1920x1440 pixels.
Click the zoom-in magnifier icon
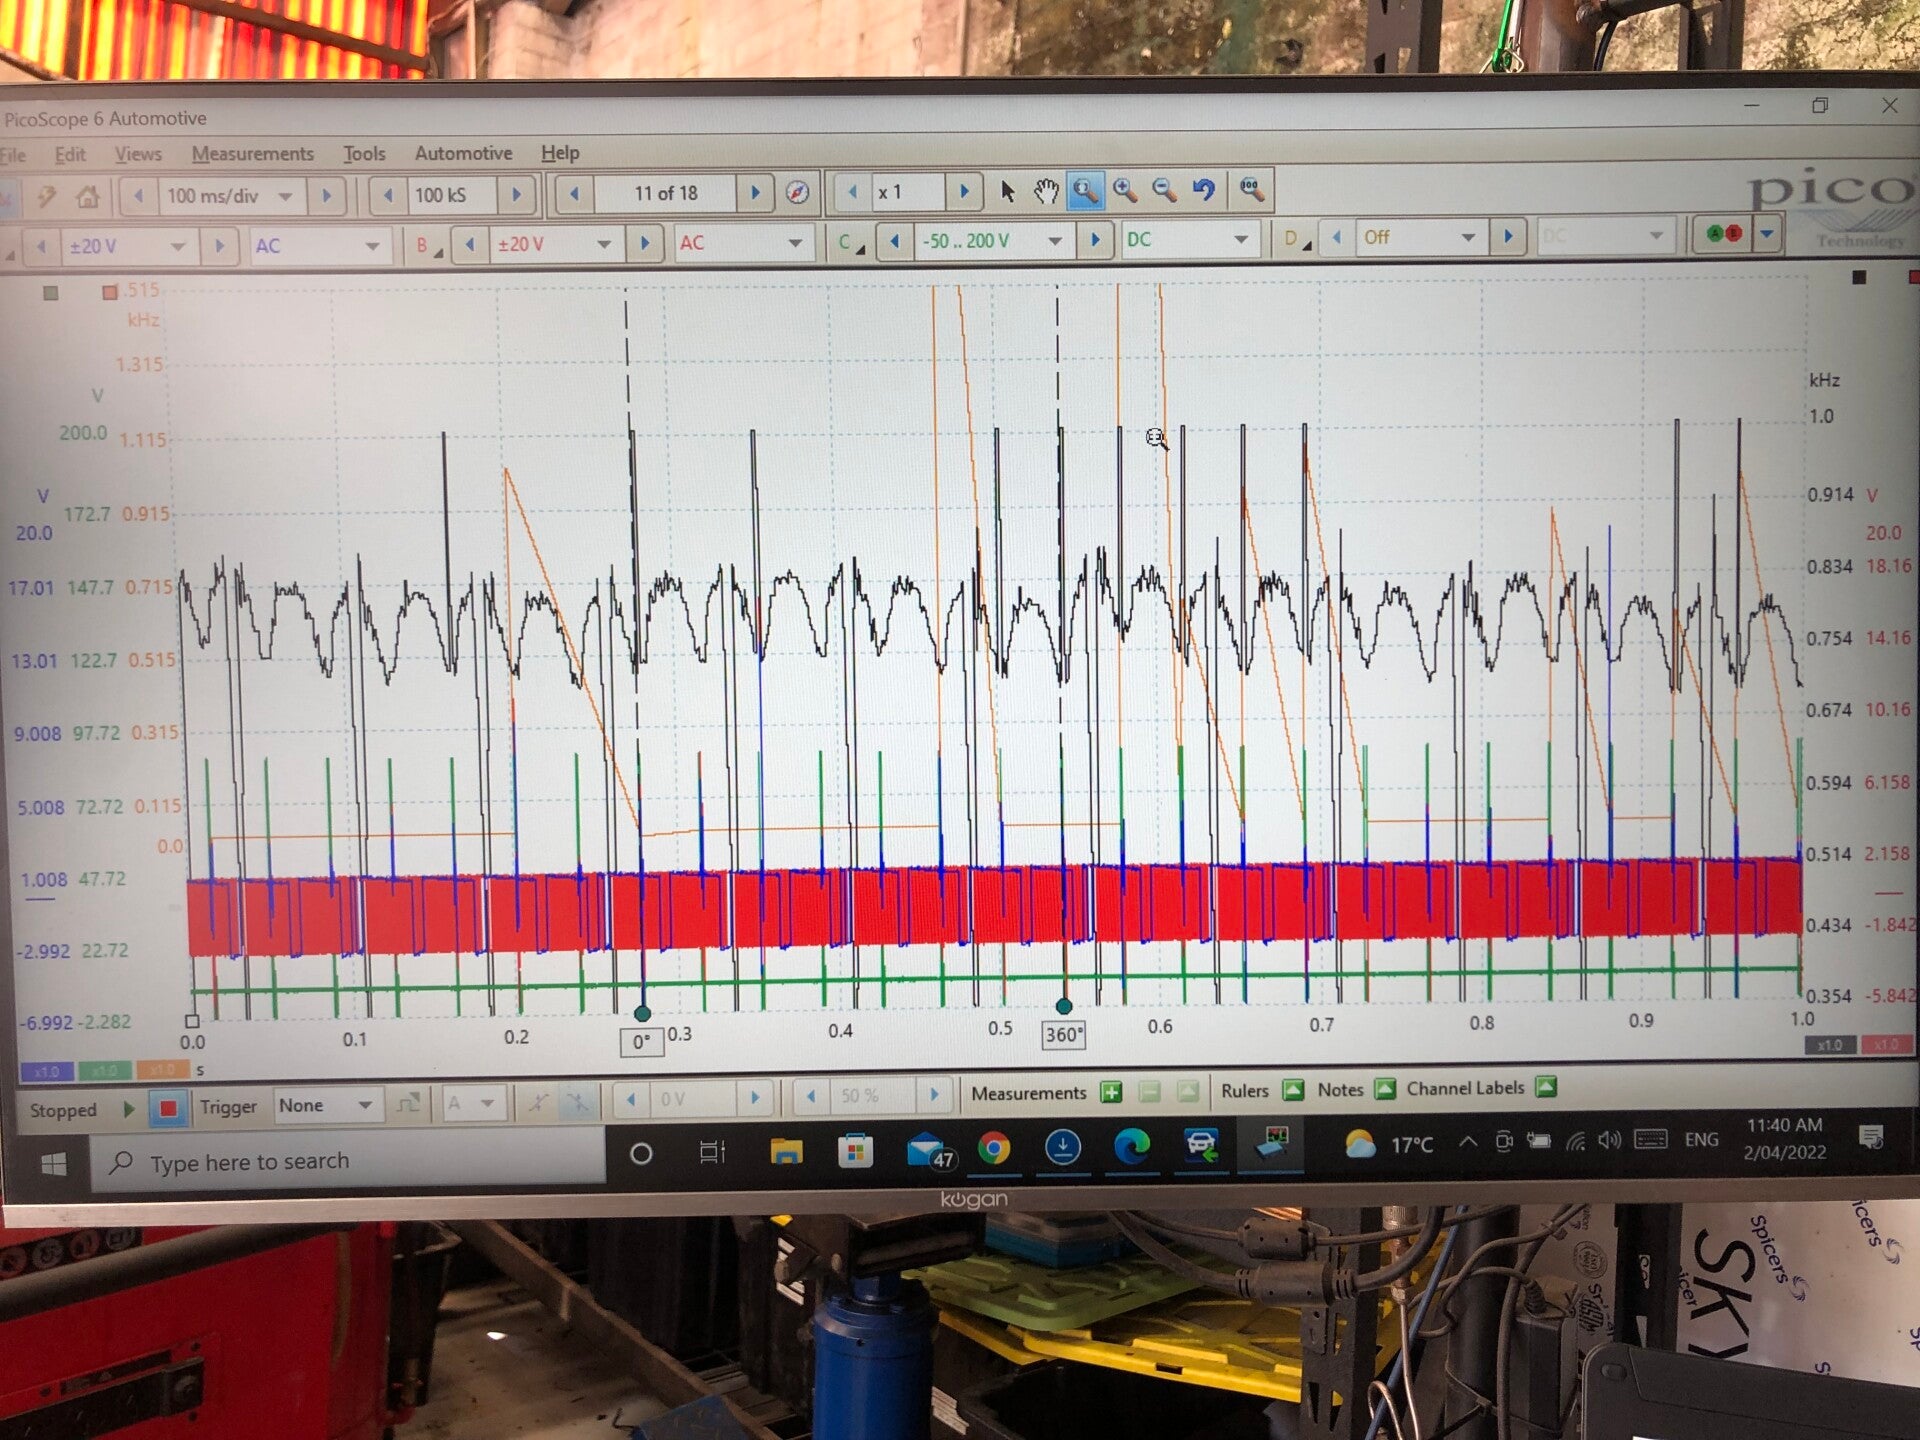click(1125, 190)
